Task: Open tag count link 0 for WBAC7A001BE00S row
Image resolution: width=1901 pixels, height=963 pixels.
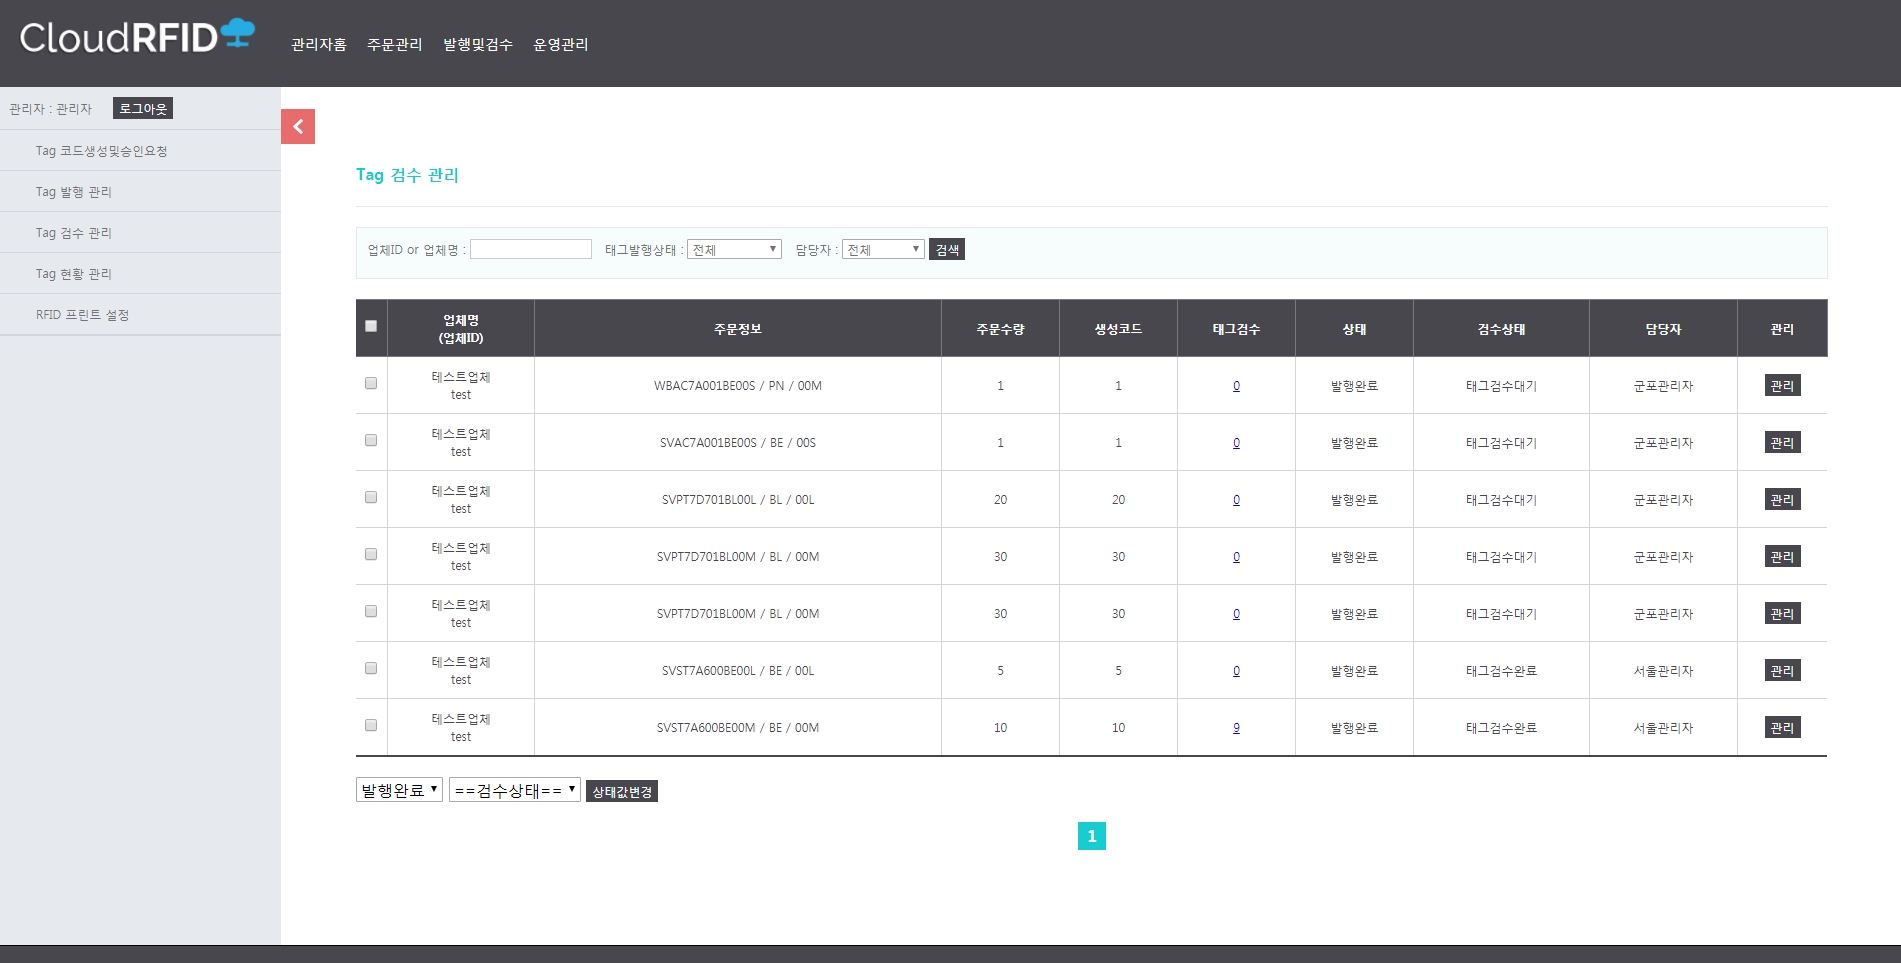Action: [1236, 386]
